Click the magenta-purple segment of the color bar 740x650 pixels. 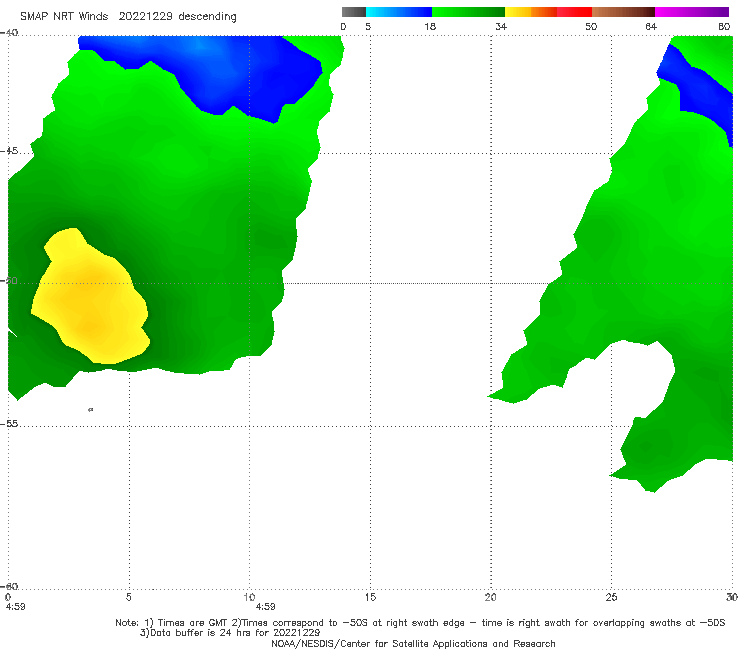click(692, 12)
